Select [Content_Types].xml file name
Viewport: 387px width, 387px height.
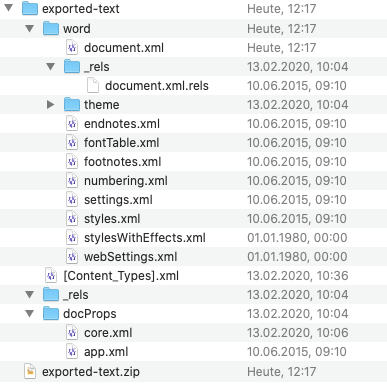(x=121, y=276)
